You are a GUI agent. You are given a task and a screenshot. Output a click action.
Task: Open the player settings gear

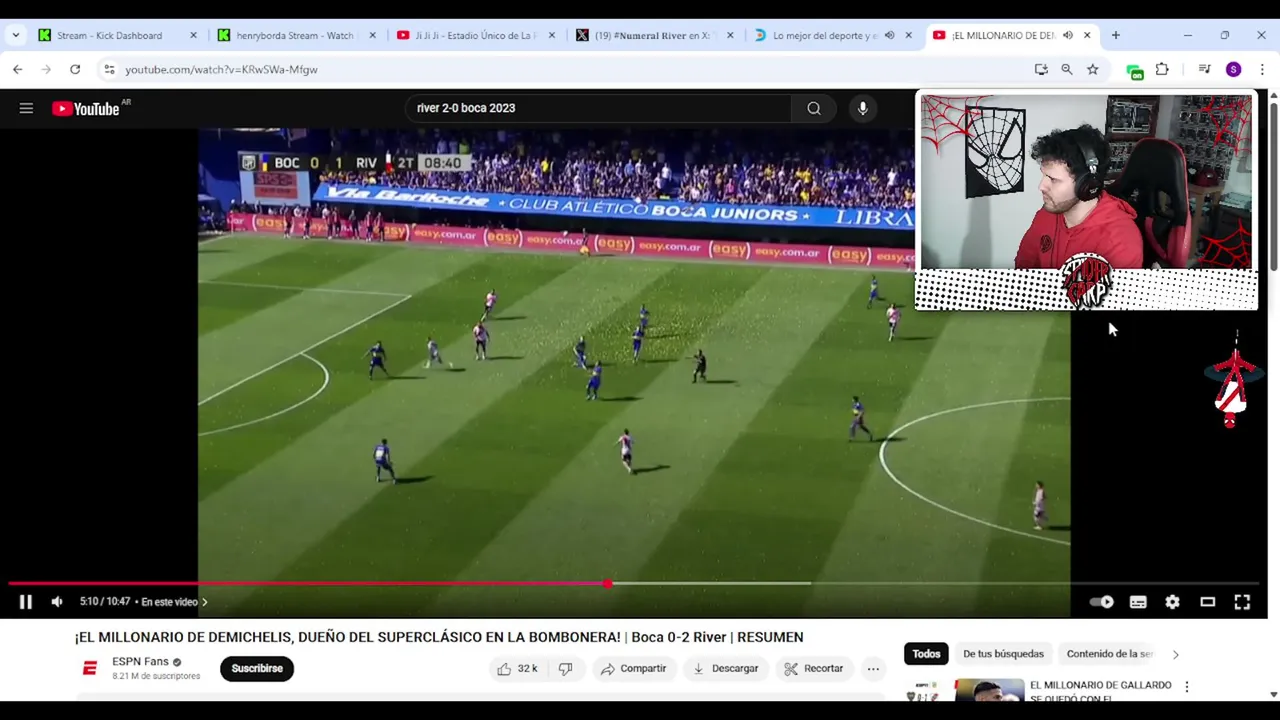click(1172, 602)
